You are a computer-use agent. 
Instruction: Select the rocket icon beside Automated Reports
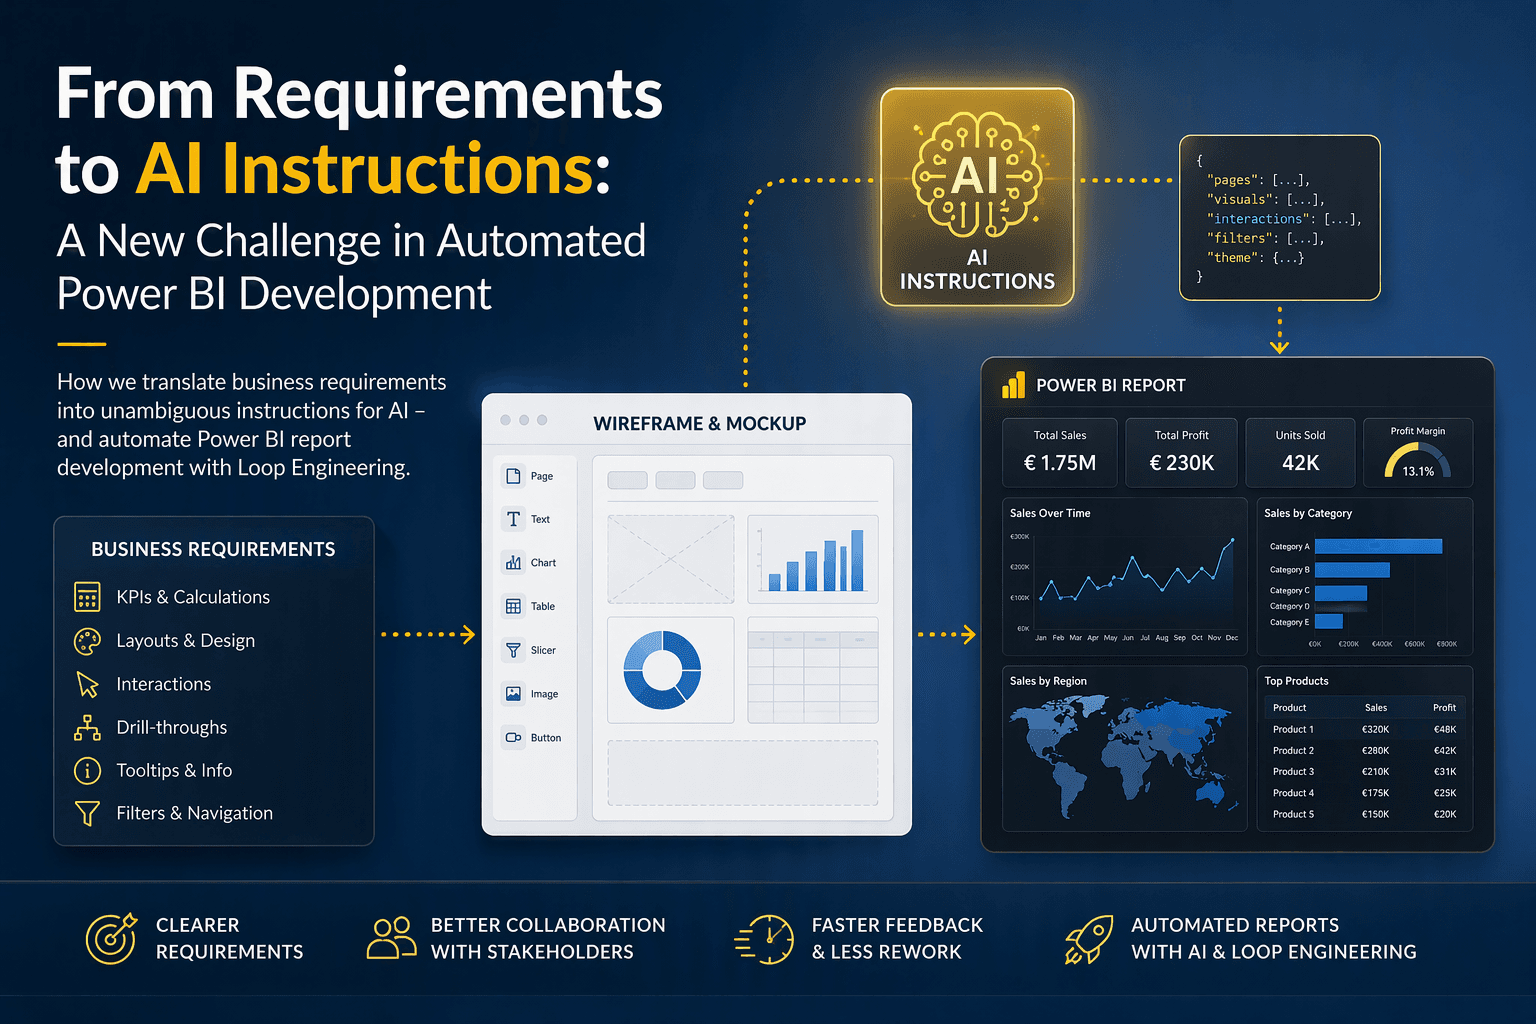1089,939
